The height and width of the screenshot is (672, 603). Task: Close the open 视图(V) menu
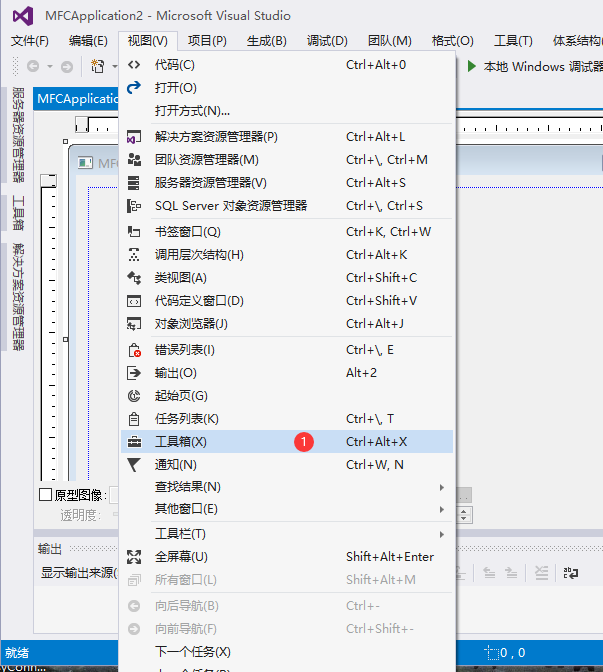tap(148, 41)
